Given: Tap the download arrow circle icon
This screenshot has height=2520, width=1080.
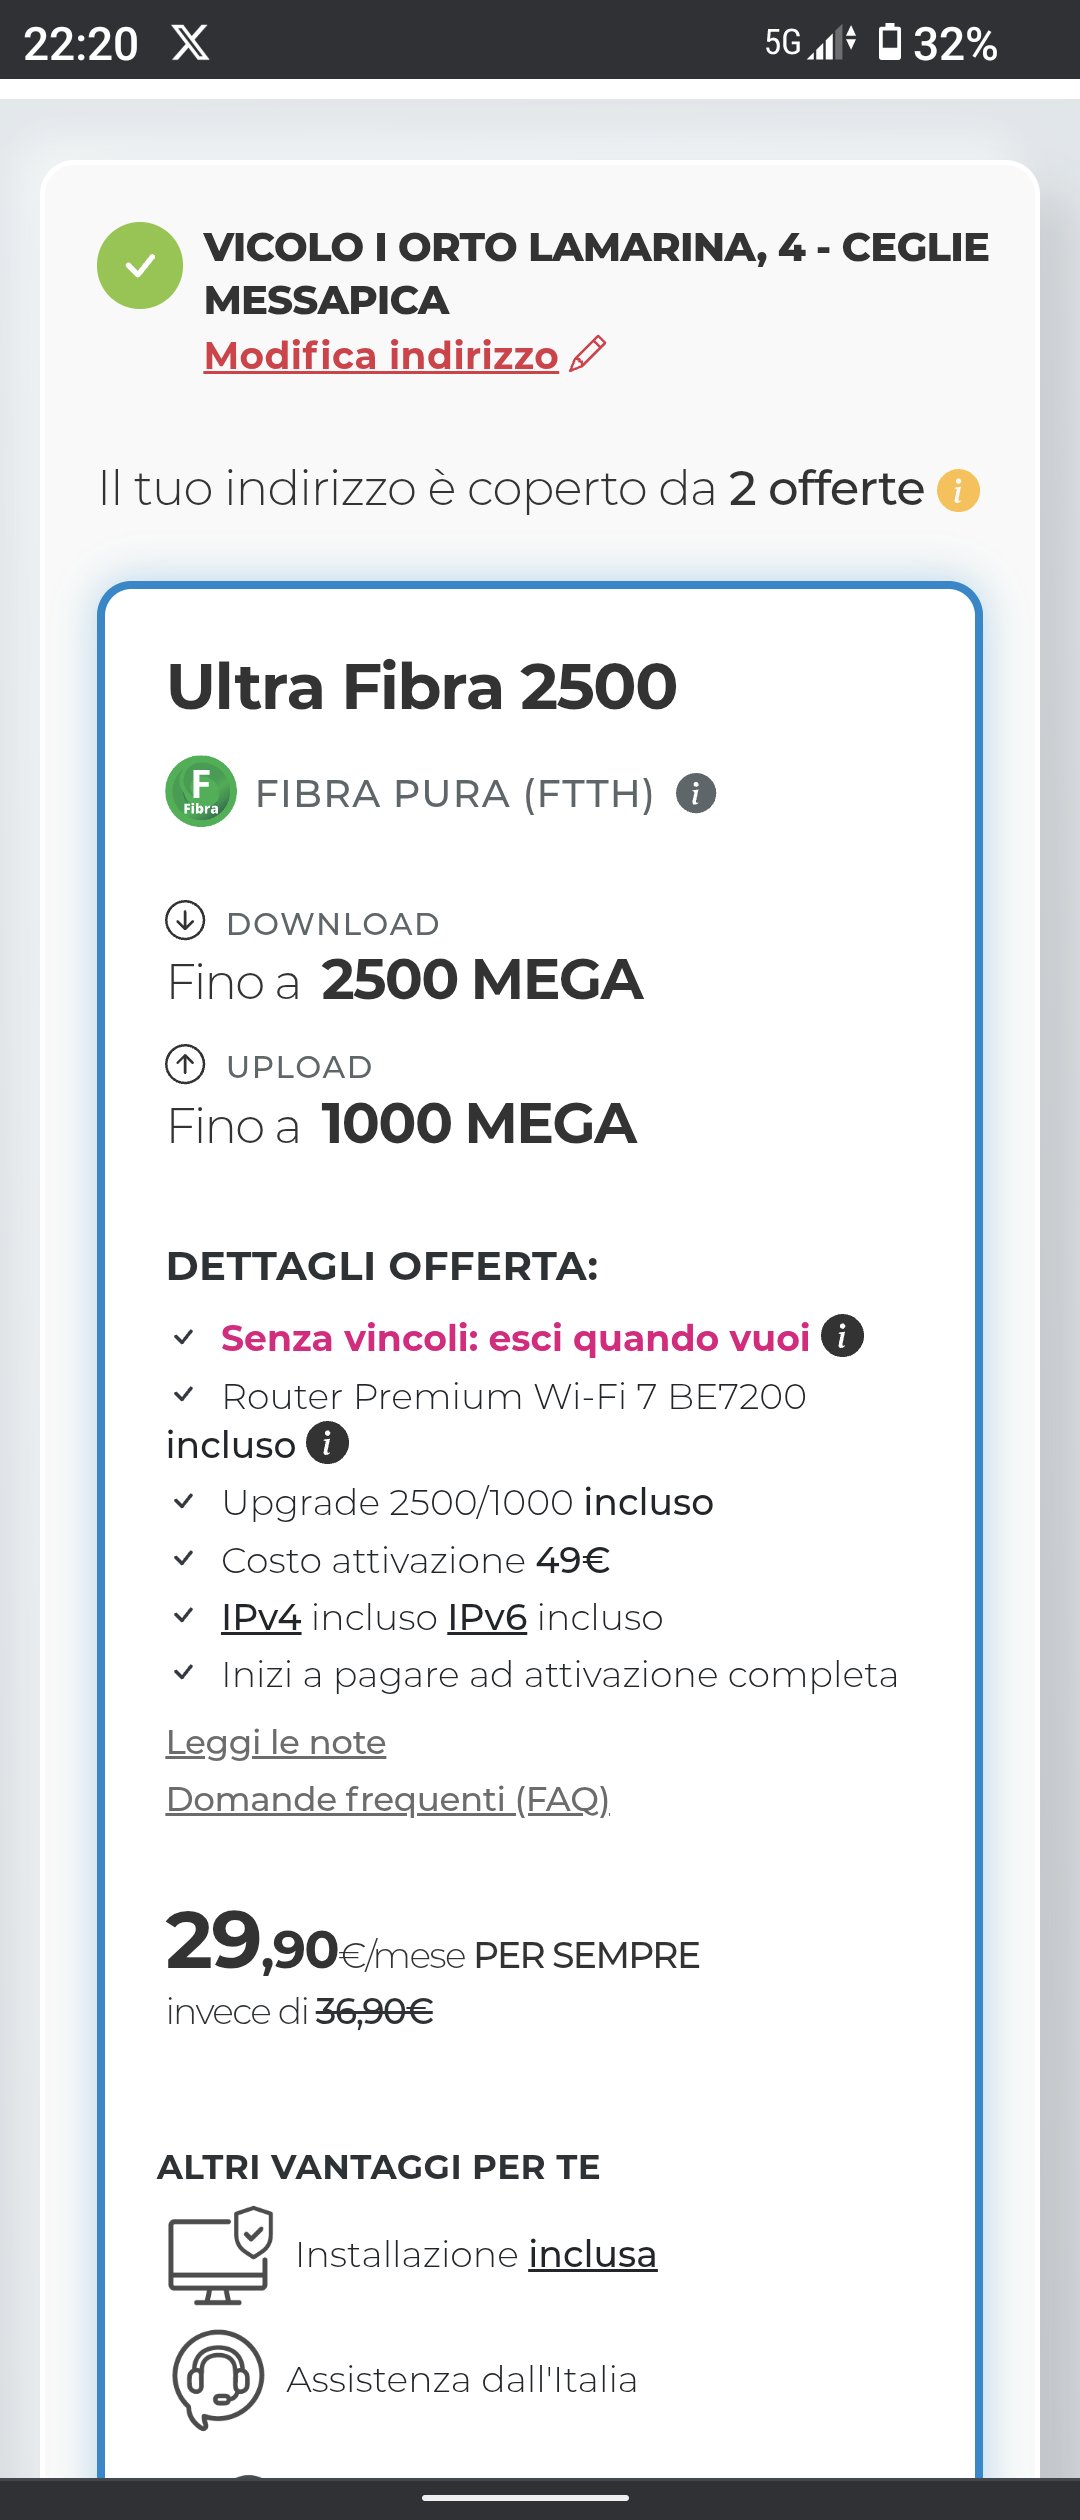Looking at the screenshot, I should [185, 921].
